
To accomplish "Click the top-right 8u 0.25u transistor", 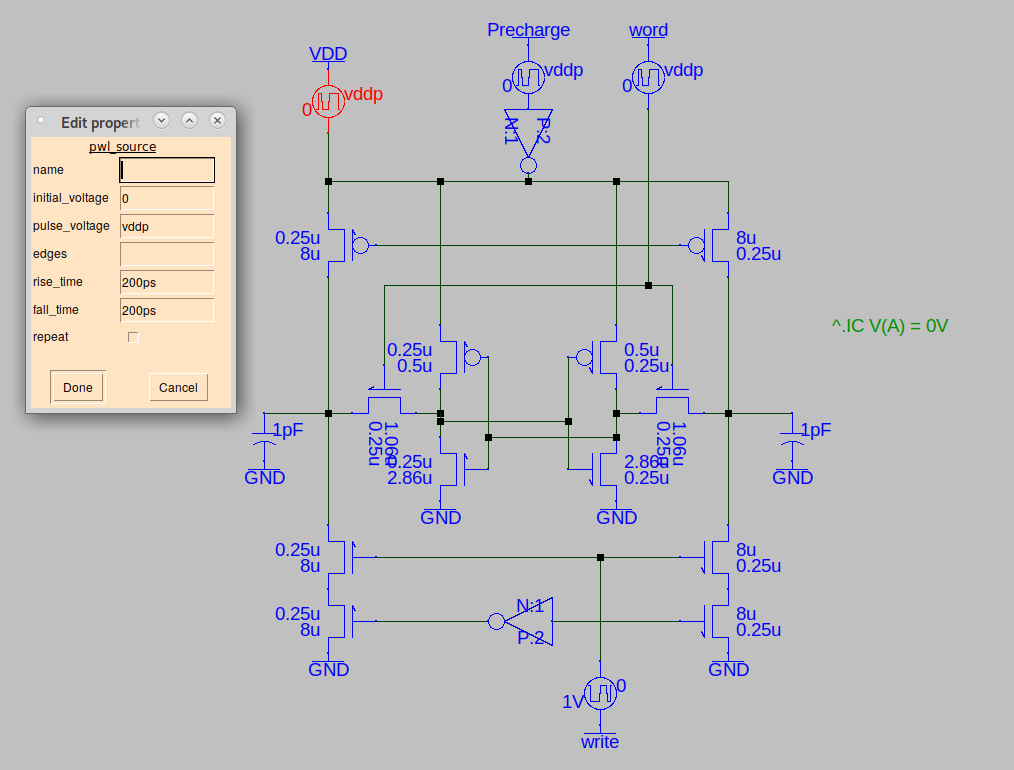I will pyautogui.click(x=710, y=245).
